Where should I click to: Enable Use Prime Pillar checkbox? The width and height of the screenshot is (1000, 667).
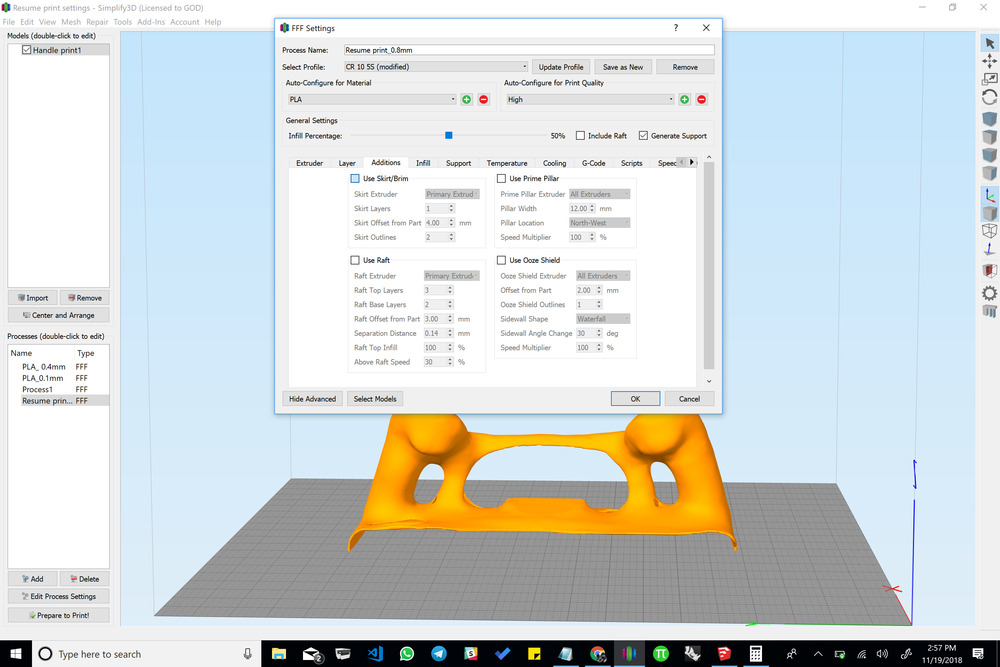click(x=501, y=179)
